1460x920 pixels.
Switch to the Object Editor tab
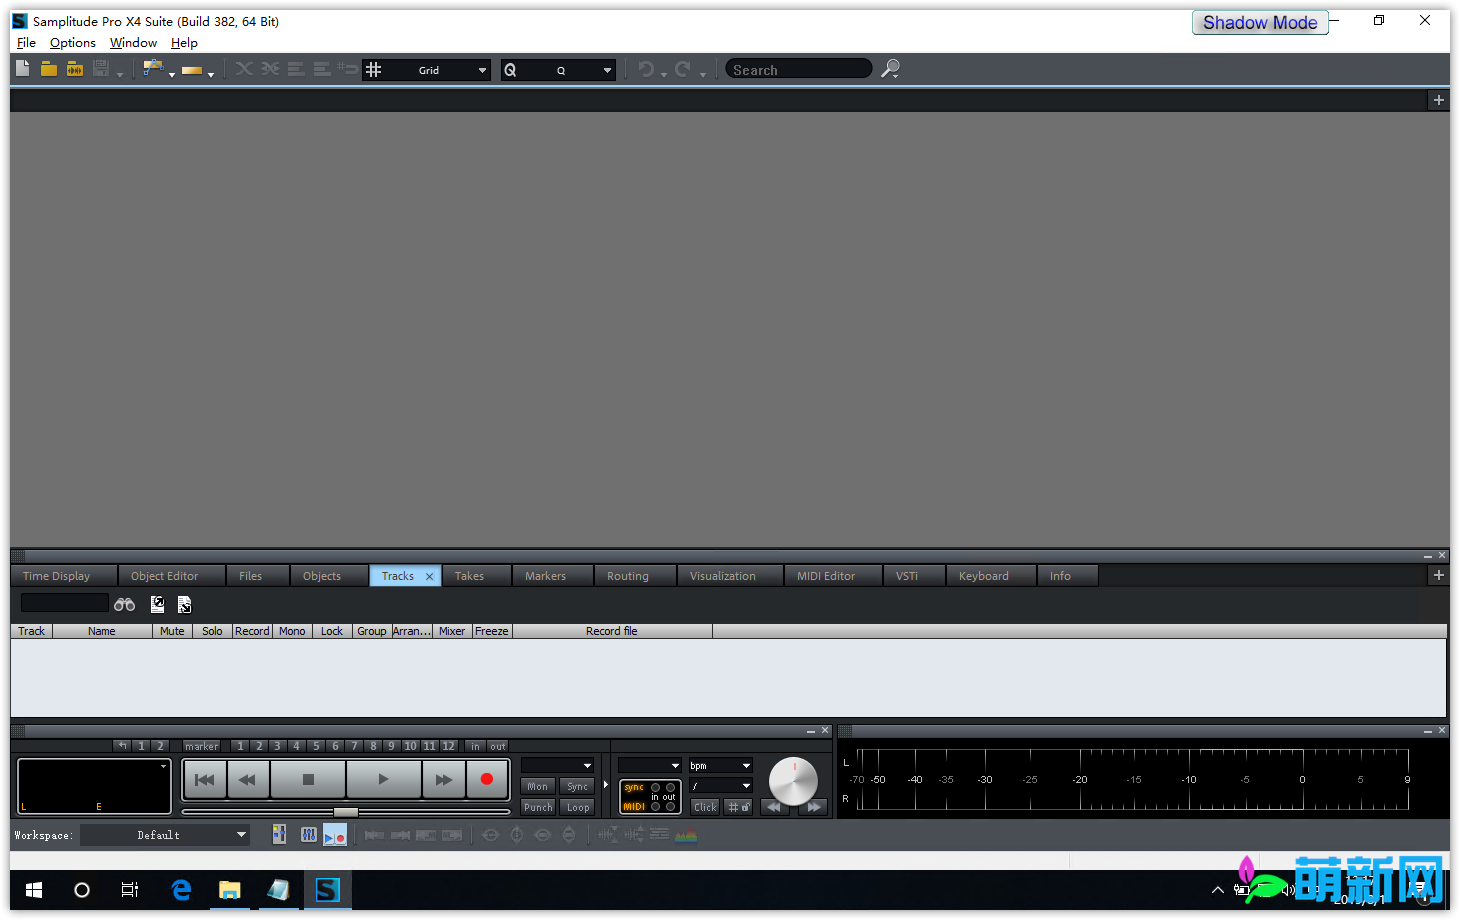[164, 576]
